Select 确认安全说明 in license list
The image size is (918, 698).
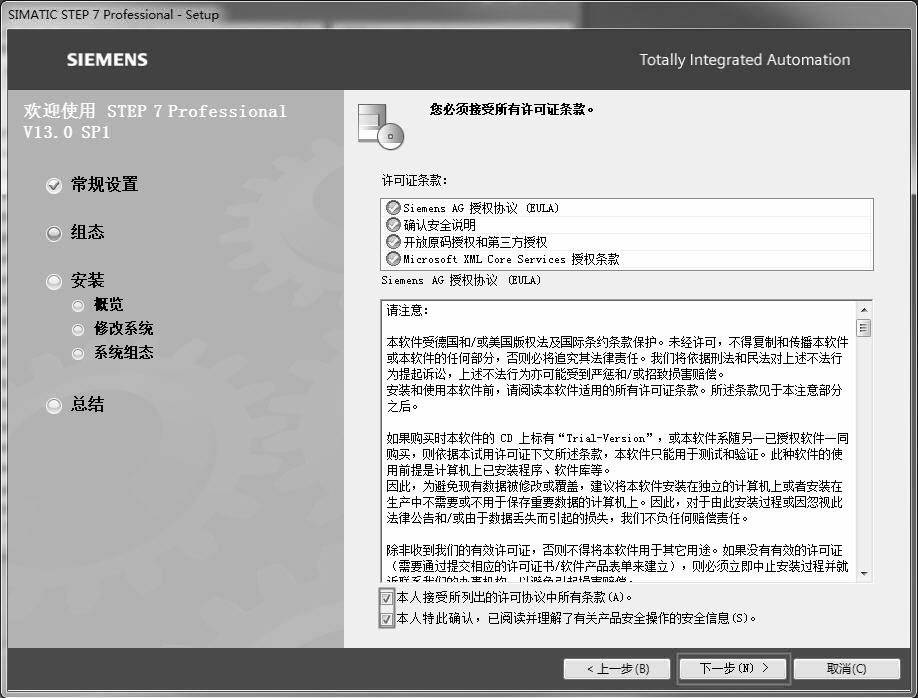coord(627,225)
